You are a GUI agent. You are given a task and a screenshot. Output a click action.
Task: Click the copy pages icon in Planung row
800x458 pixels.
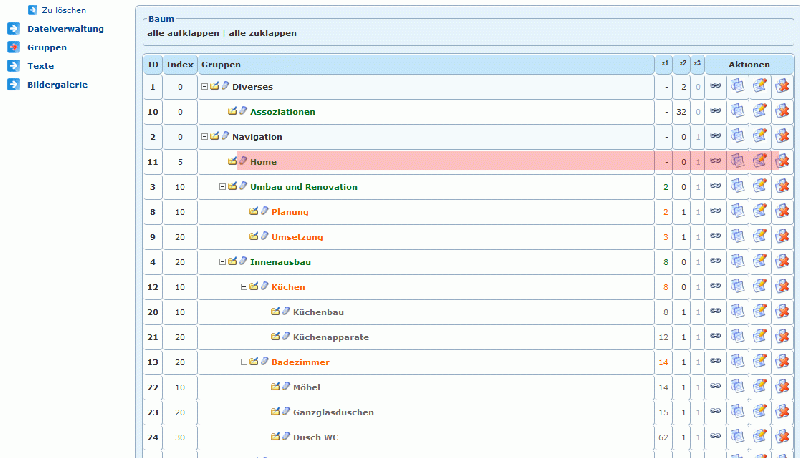tap(737, 211)
